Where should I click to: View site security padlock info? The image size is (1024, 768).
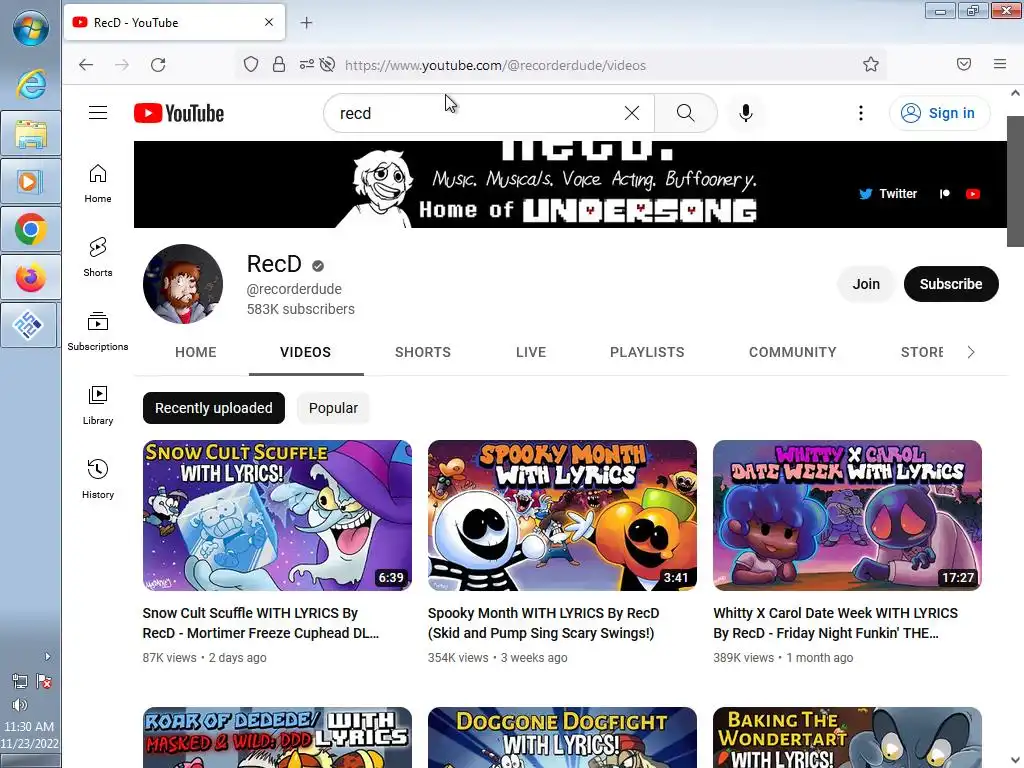point(279,64)
